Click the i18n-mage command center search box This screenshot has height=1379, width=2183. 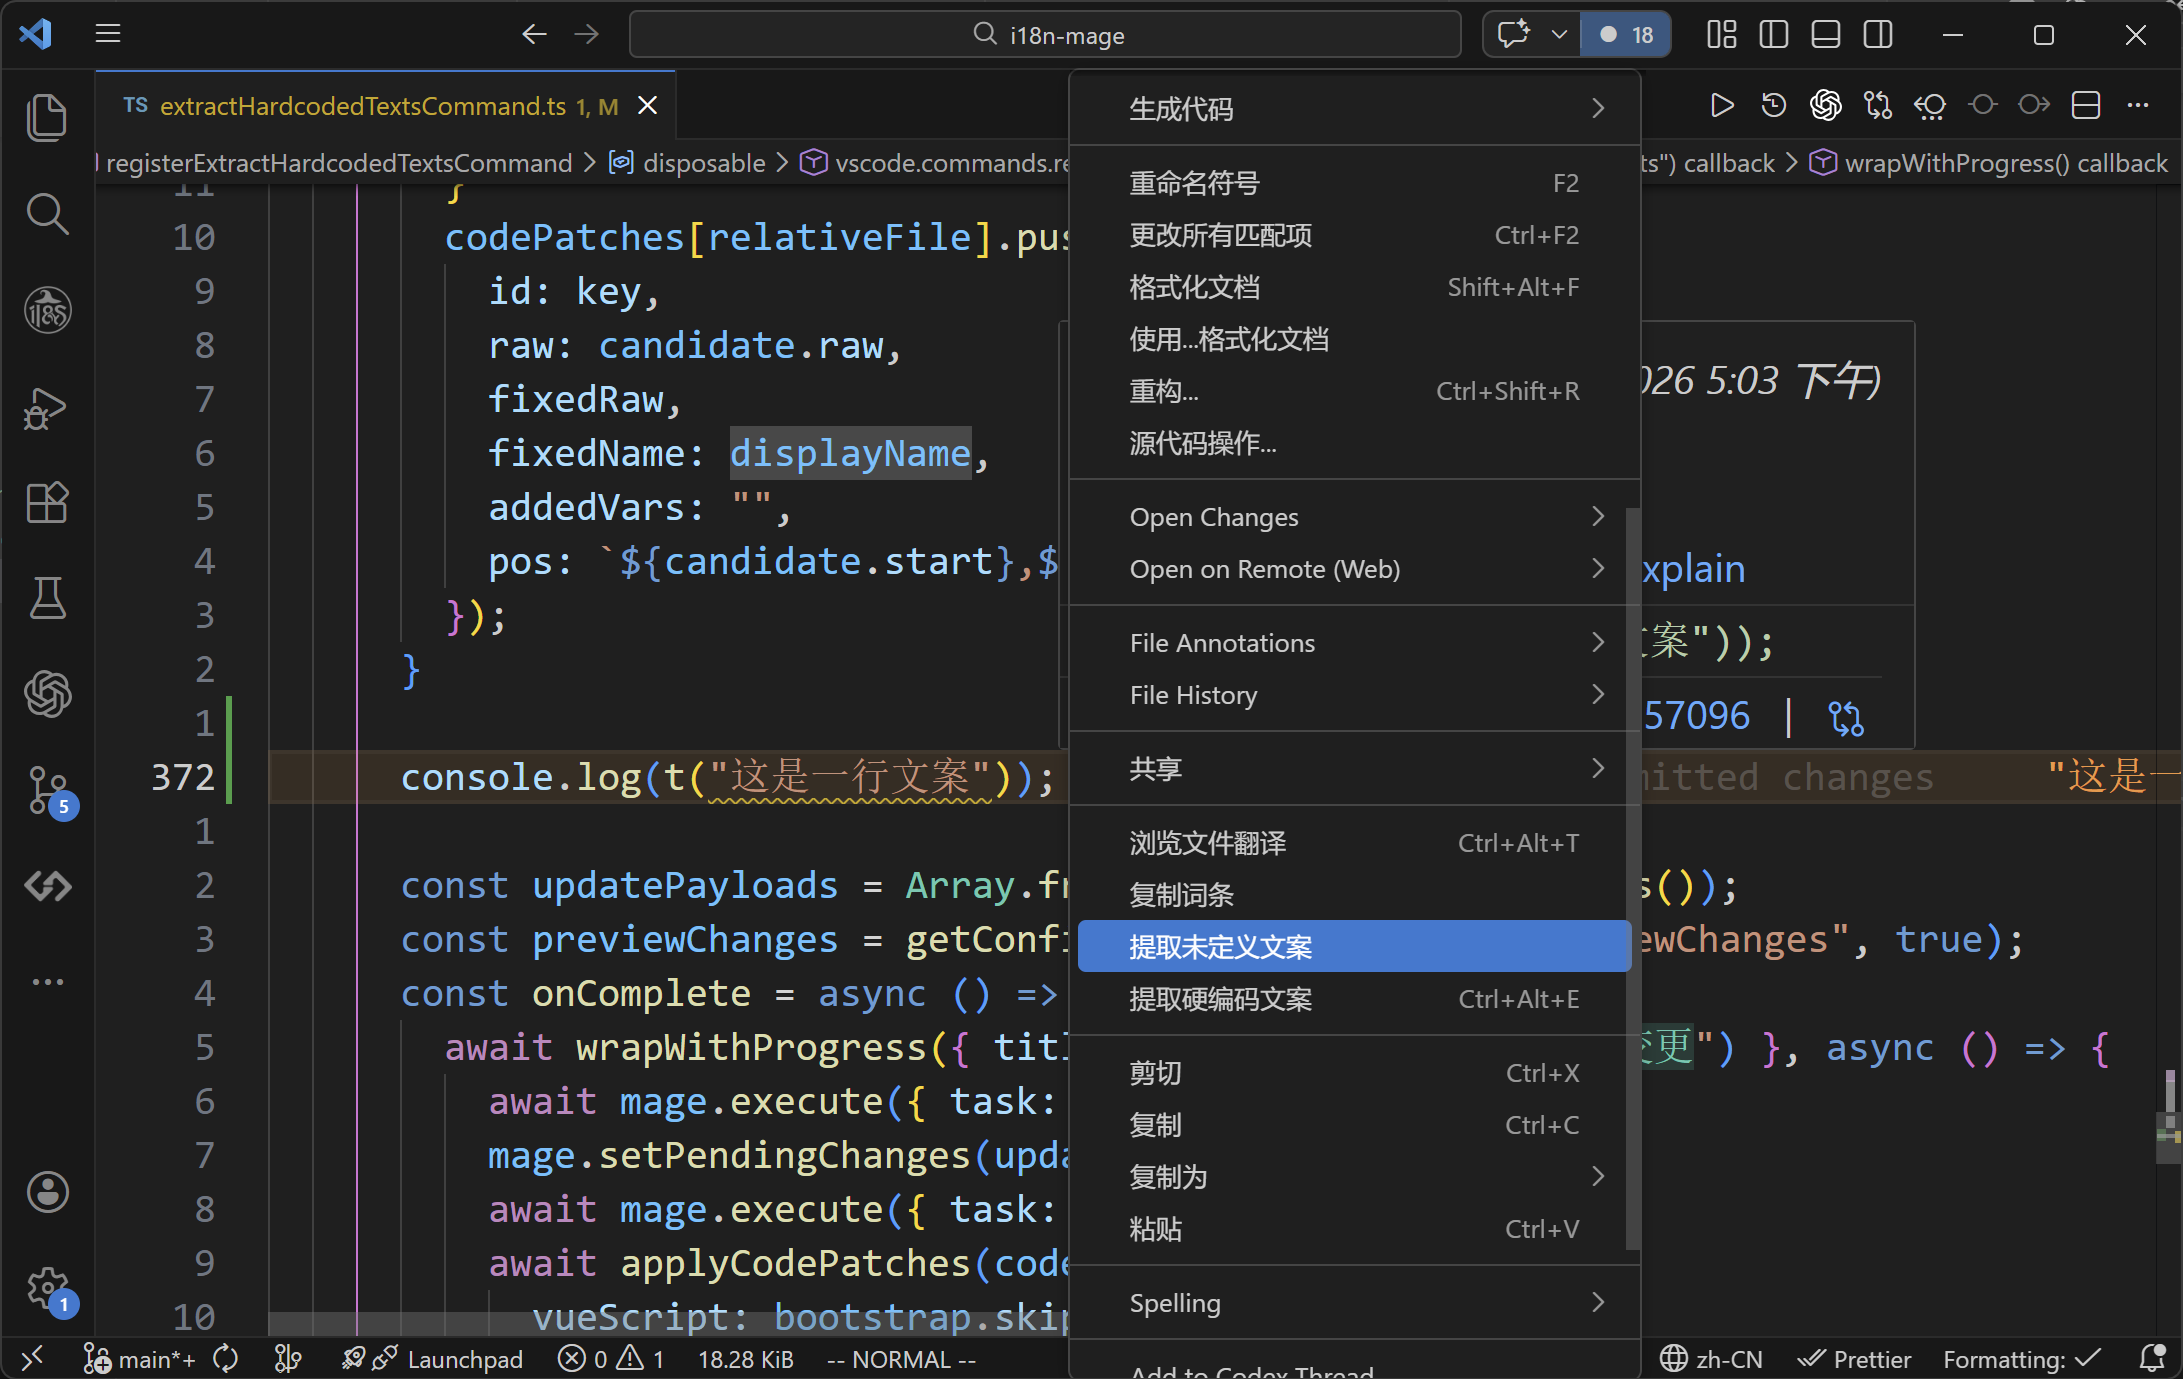coord(1046,35)
